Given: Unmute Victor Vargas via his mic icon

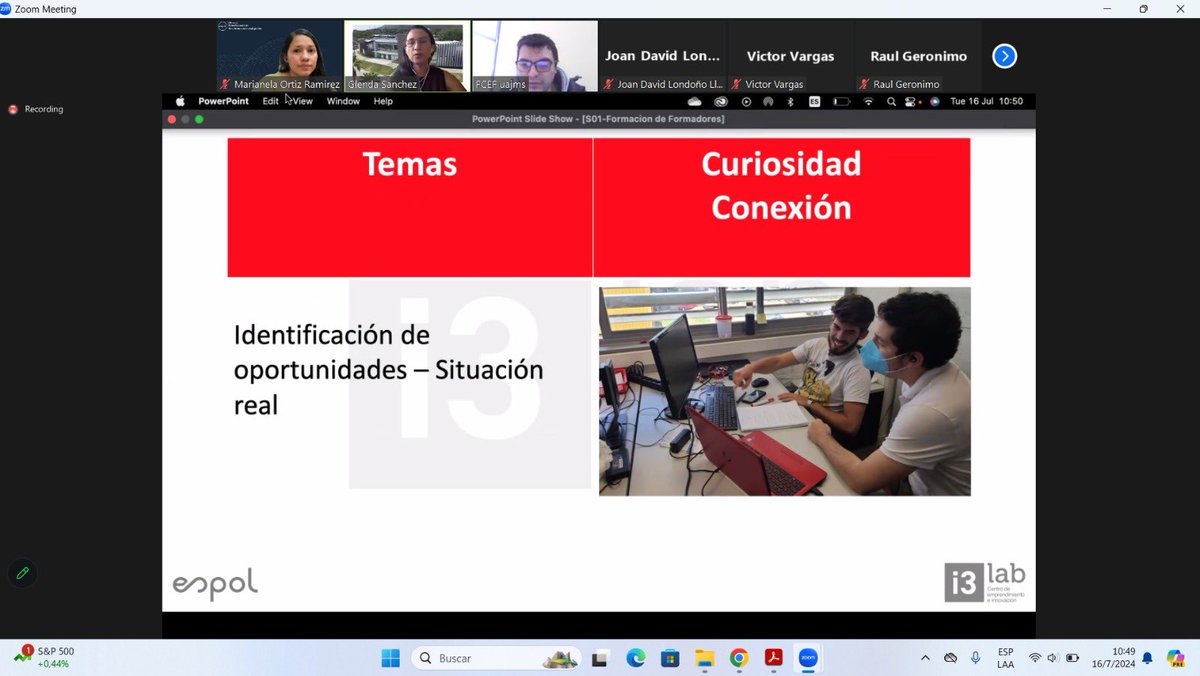Looking at the screenshot, I should point(739,84).
